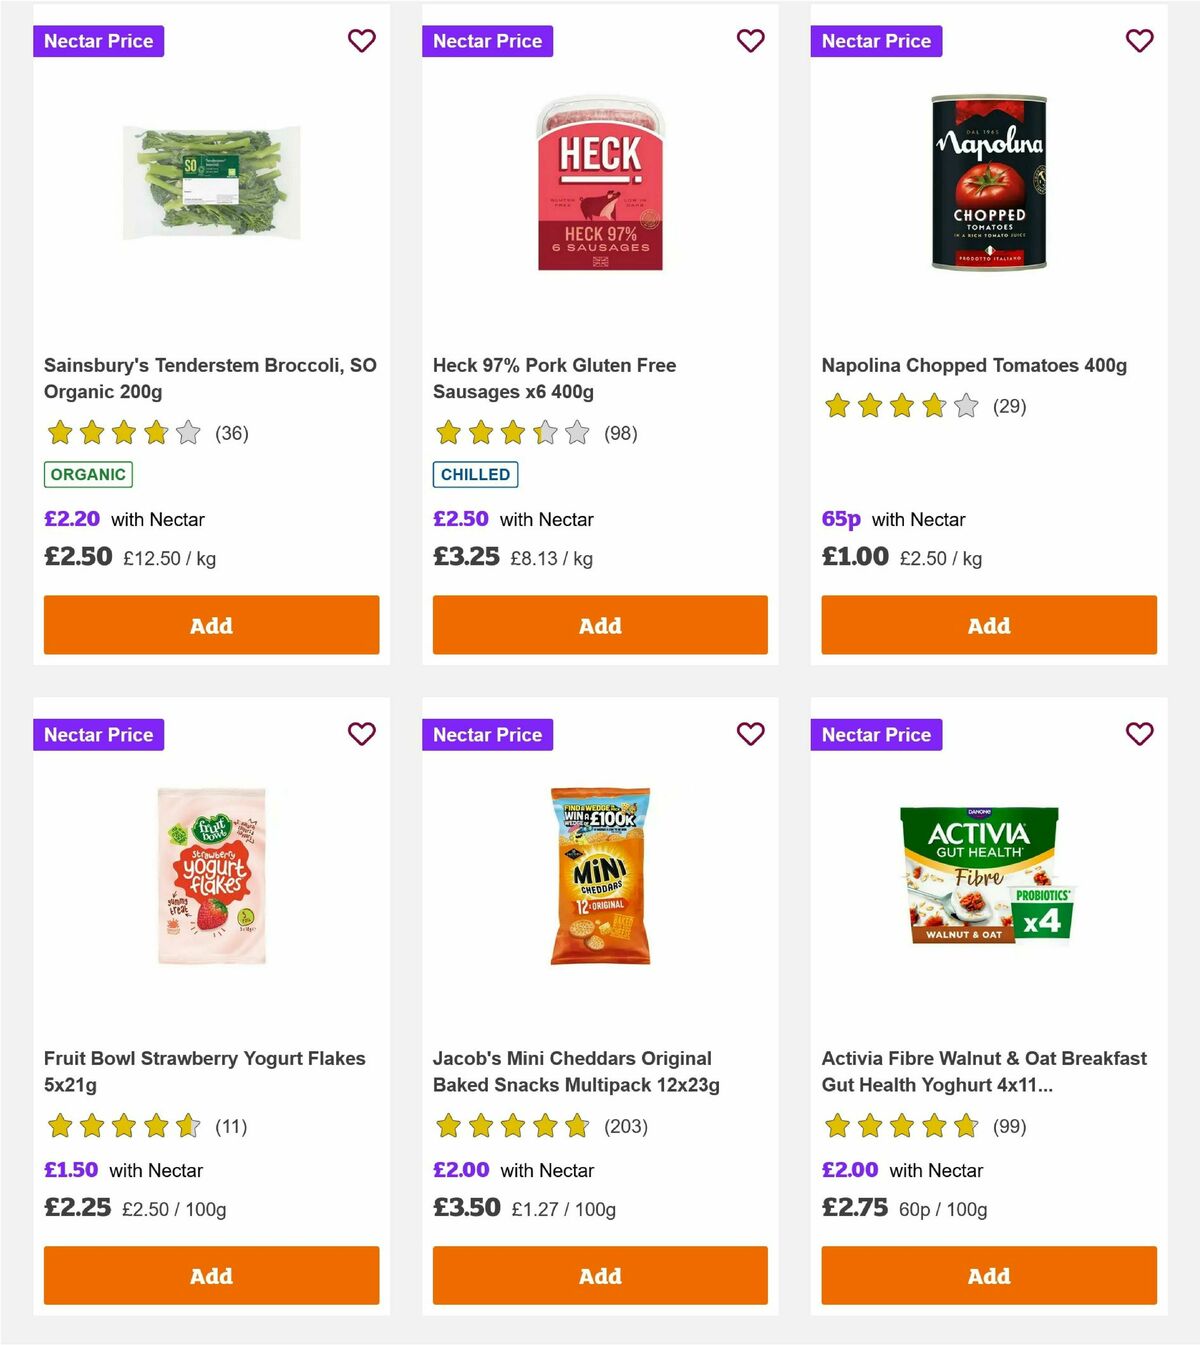
Task: Add the Jacob's Mini Cheddars to basket
Action: pos(600,1275)
